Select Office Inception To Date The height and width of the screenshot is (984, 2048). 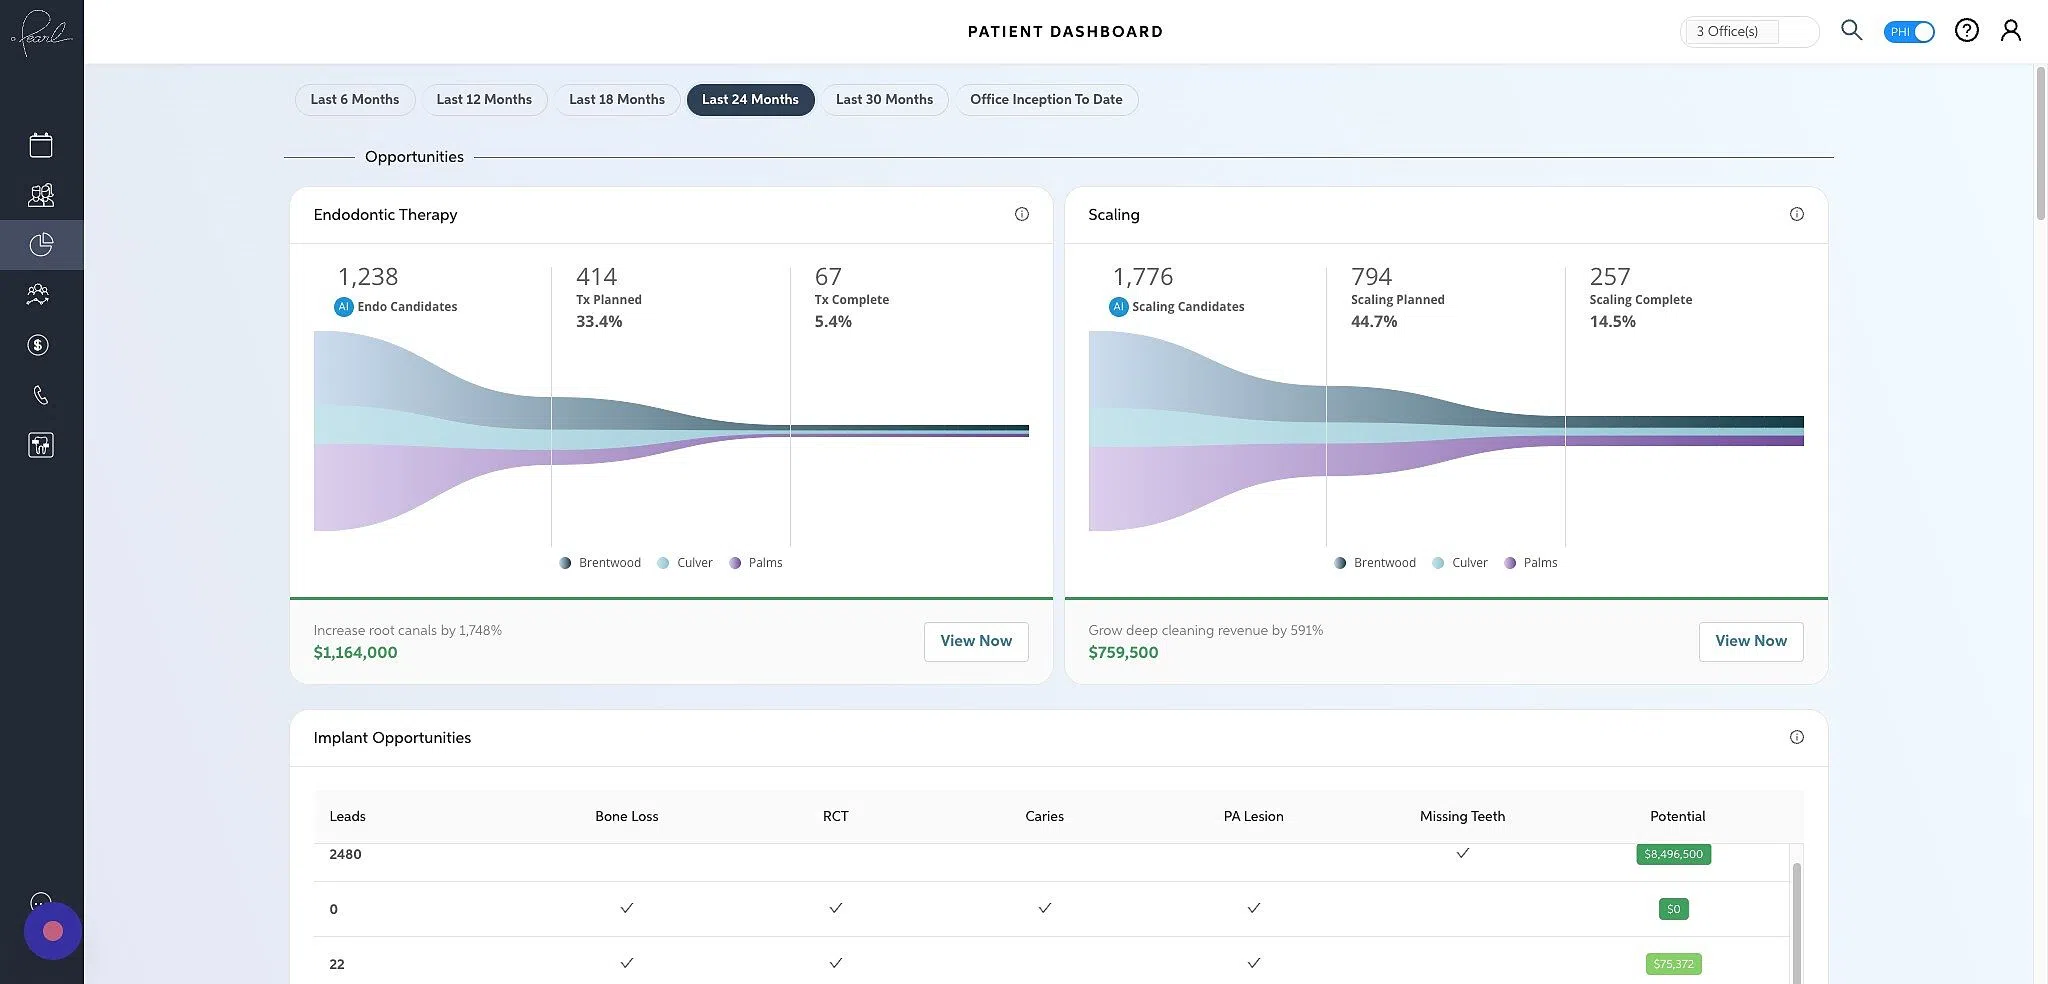point(1046,99)
